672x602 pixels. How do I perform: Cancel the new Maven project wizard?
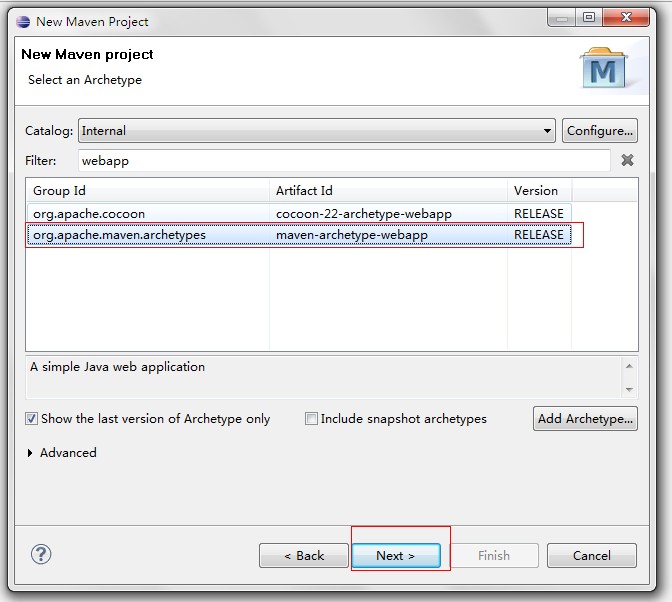(x=592, y=556)
